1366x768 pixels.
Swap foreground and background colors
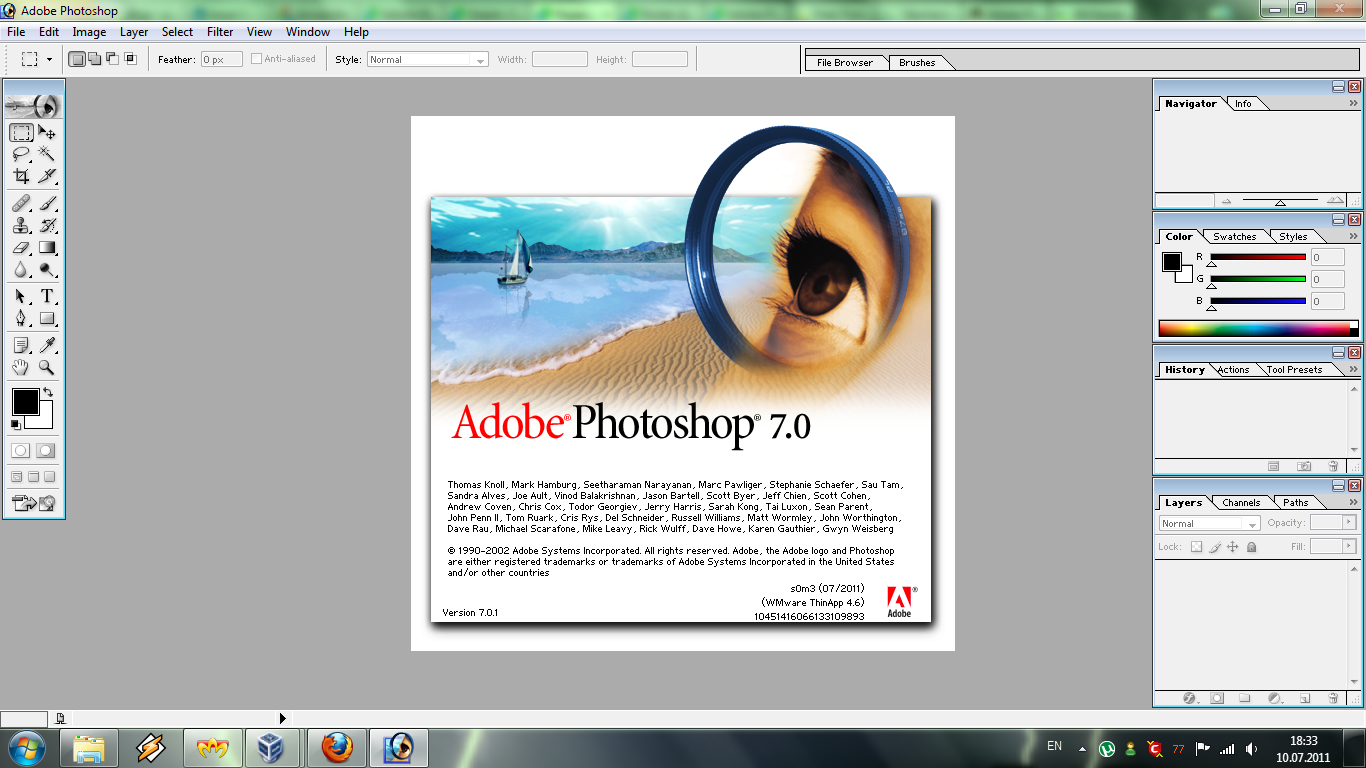point(47,392)
